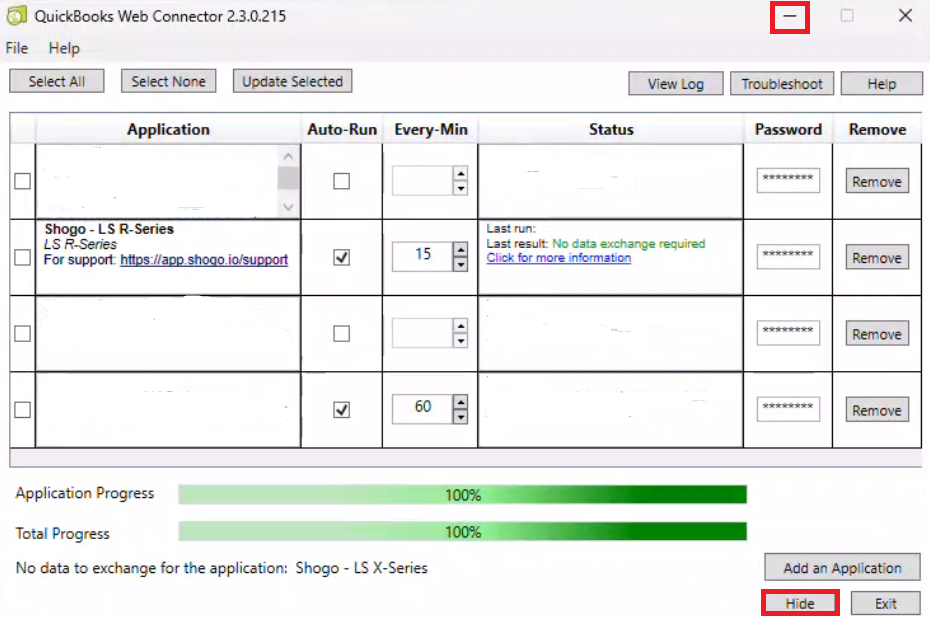Open the Click for more information link
This screenshot has width=930, height=617.
(559, 258)
